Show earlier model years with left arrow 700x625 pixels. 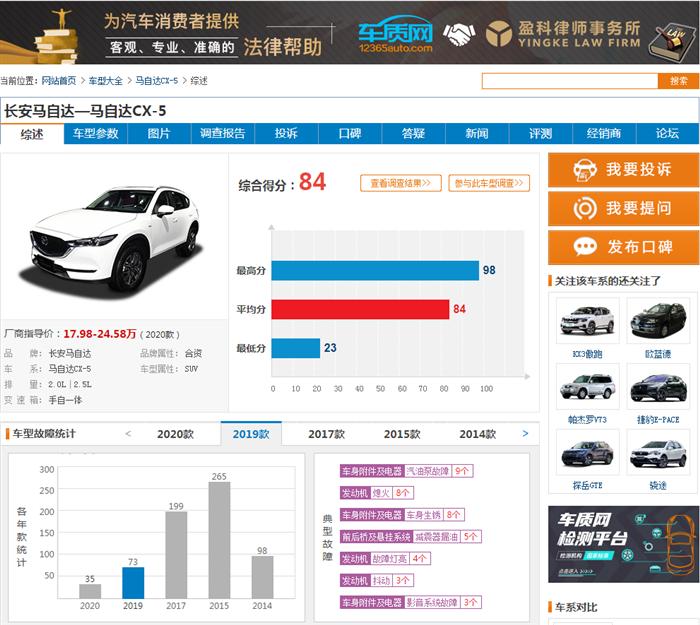(x=128, y=433)
